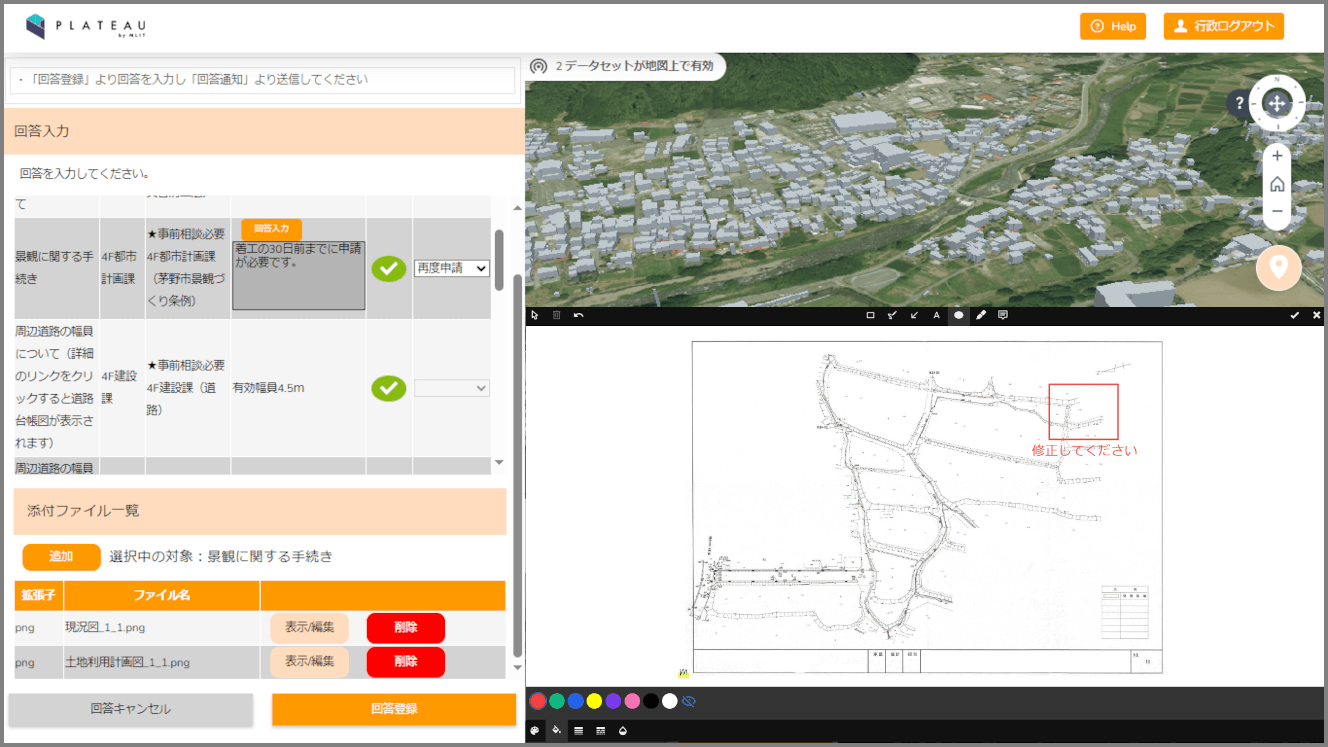Click the ファイル名 column header
1328x747 pixels.
(162, 596)
